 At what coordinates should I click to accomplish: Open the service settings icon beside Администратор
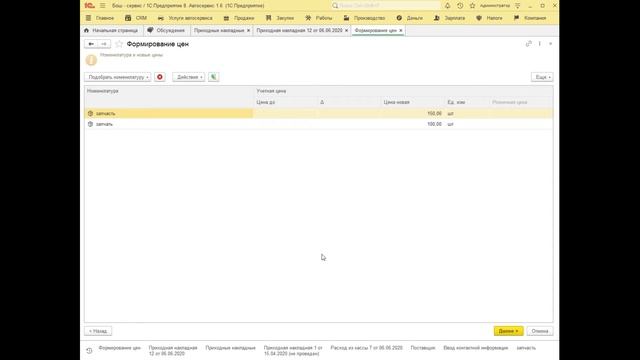[x=518, y=6]
